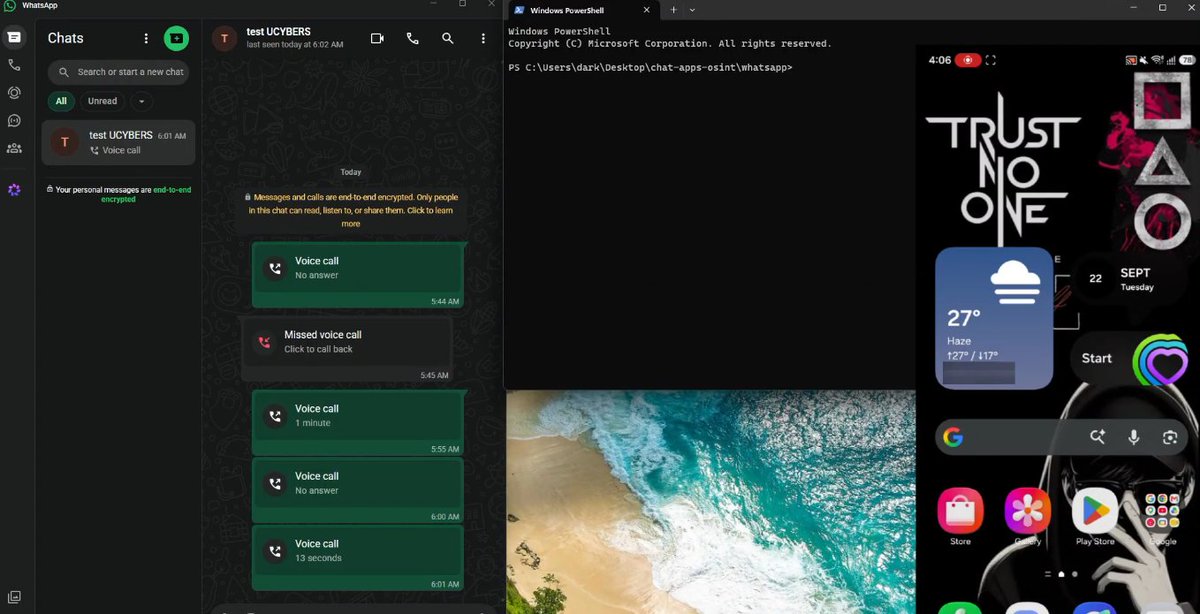
Task: Tap the microphone voice search icon
Action: click(1134, 437)
